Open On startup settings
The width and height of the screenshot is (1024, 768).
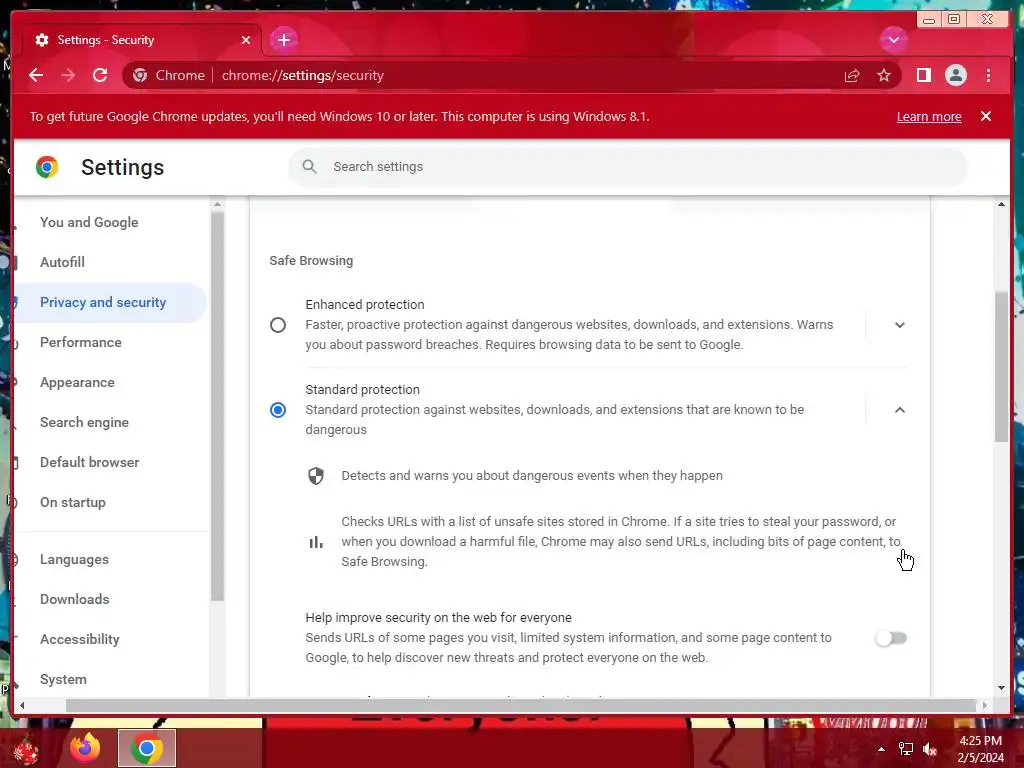pyautogui.click(x=72, y=502)
